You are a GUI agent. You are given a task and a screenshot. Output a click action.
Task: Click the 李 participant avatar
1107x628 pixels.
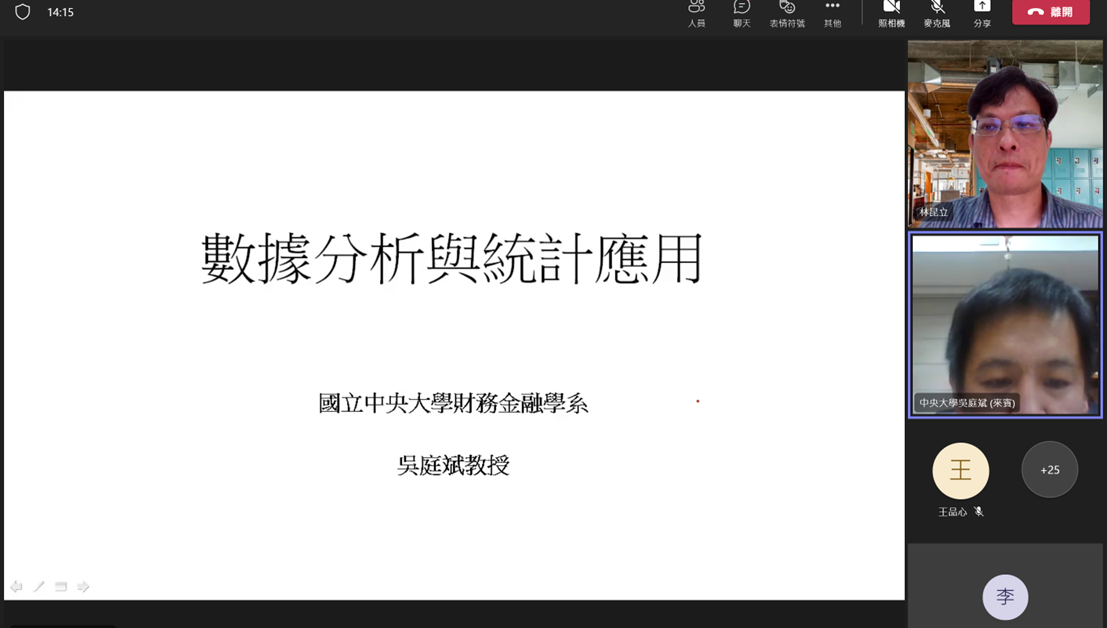(x=1005, y=597)
